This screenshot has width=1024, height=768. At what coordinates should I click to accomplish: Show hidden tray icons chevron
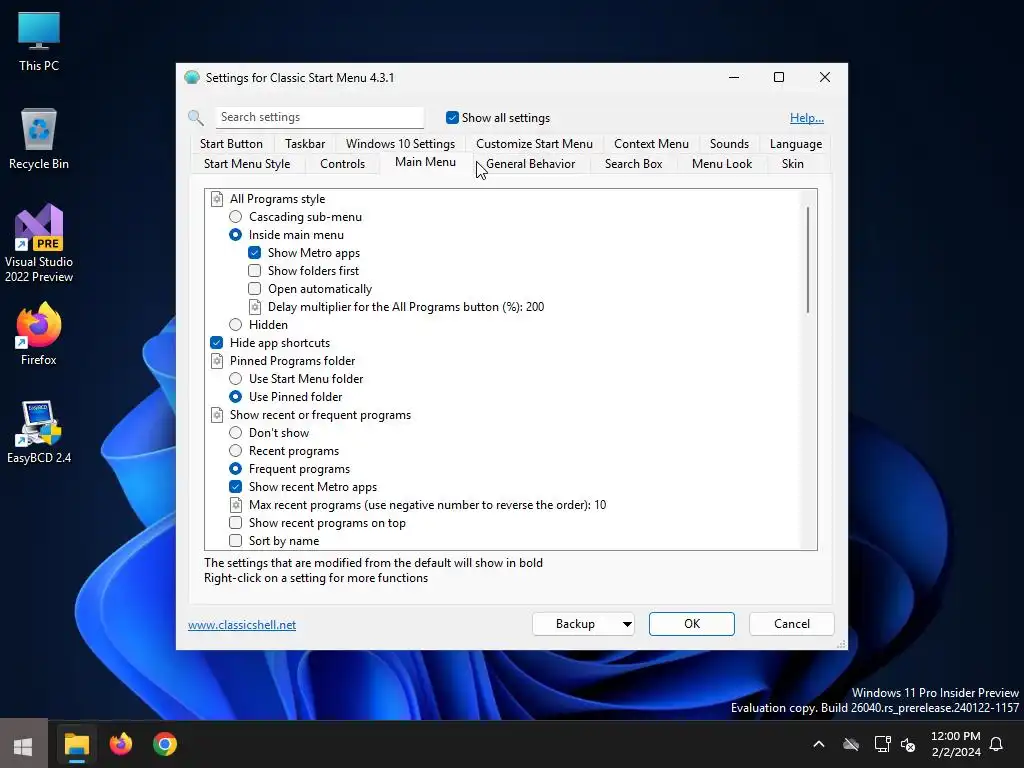(x=818, y=744)
